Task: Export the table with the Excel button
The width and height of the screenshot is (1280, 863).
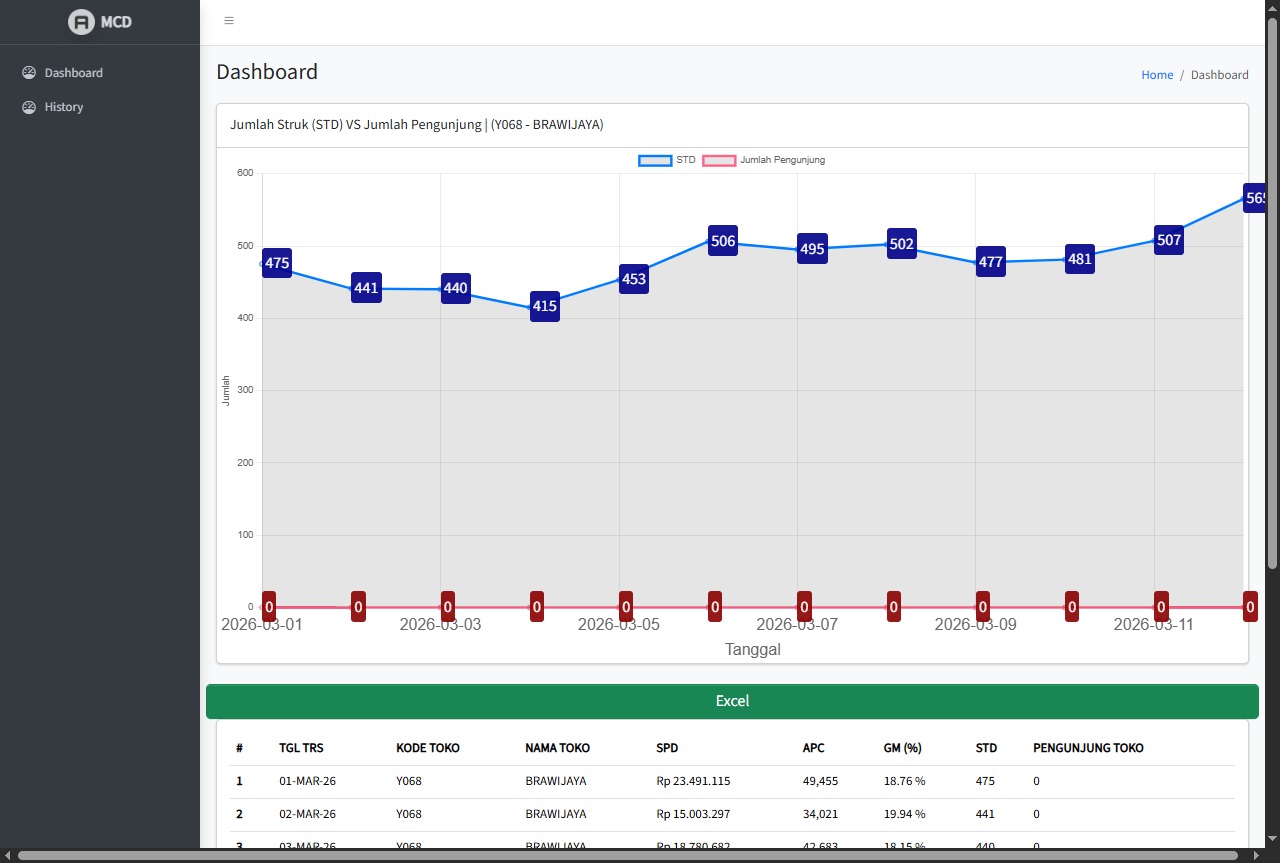Action: pos(732,701)
